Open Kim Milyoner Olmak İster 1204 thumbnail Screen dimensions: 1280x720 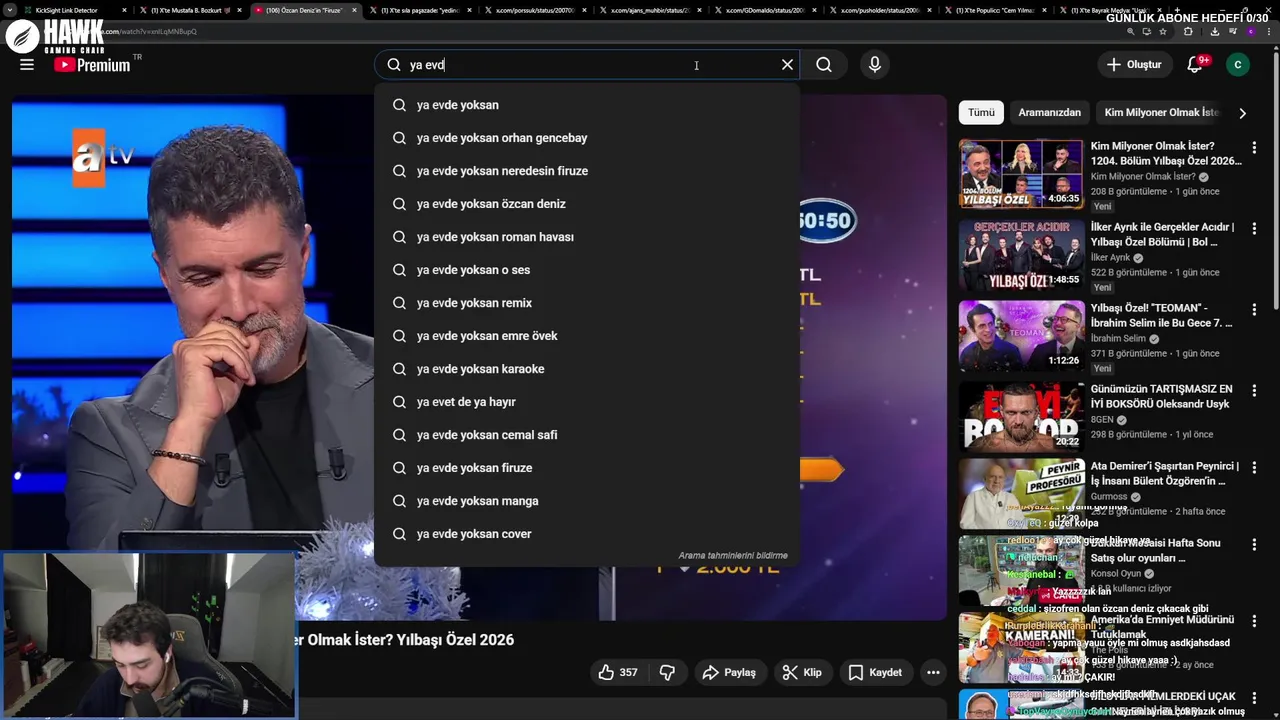(1021, 173)
